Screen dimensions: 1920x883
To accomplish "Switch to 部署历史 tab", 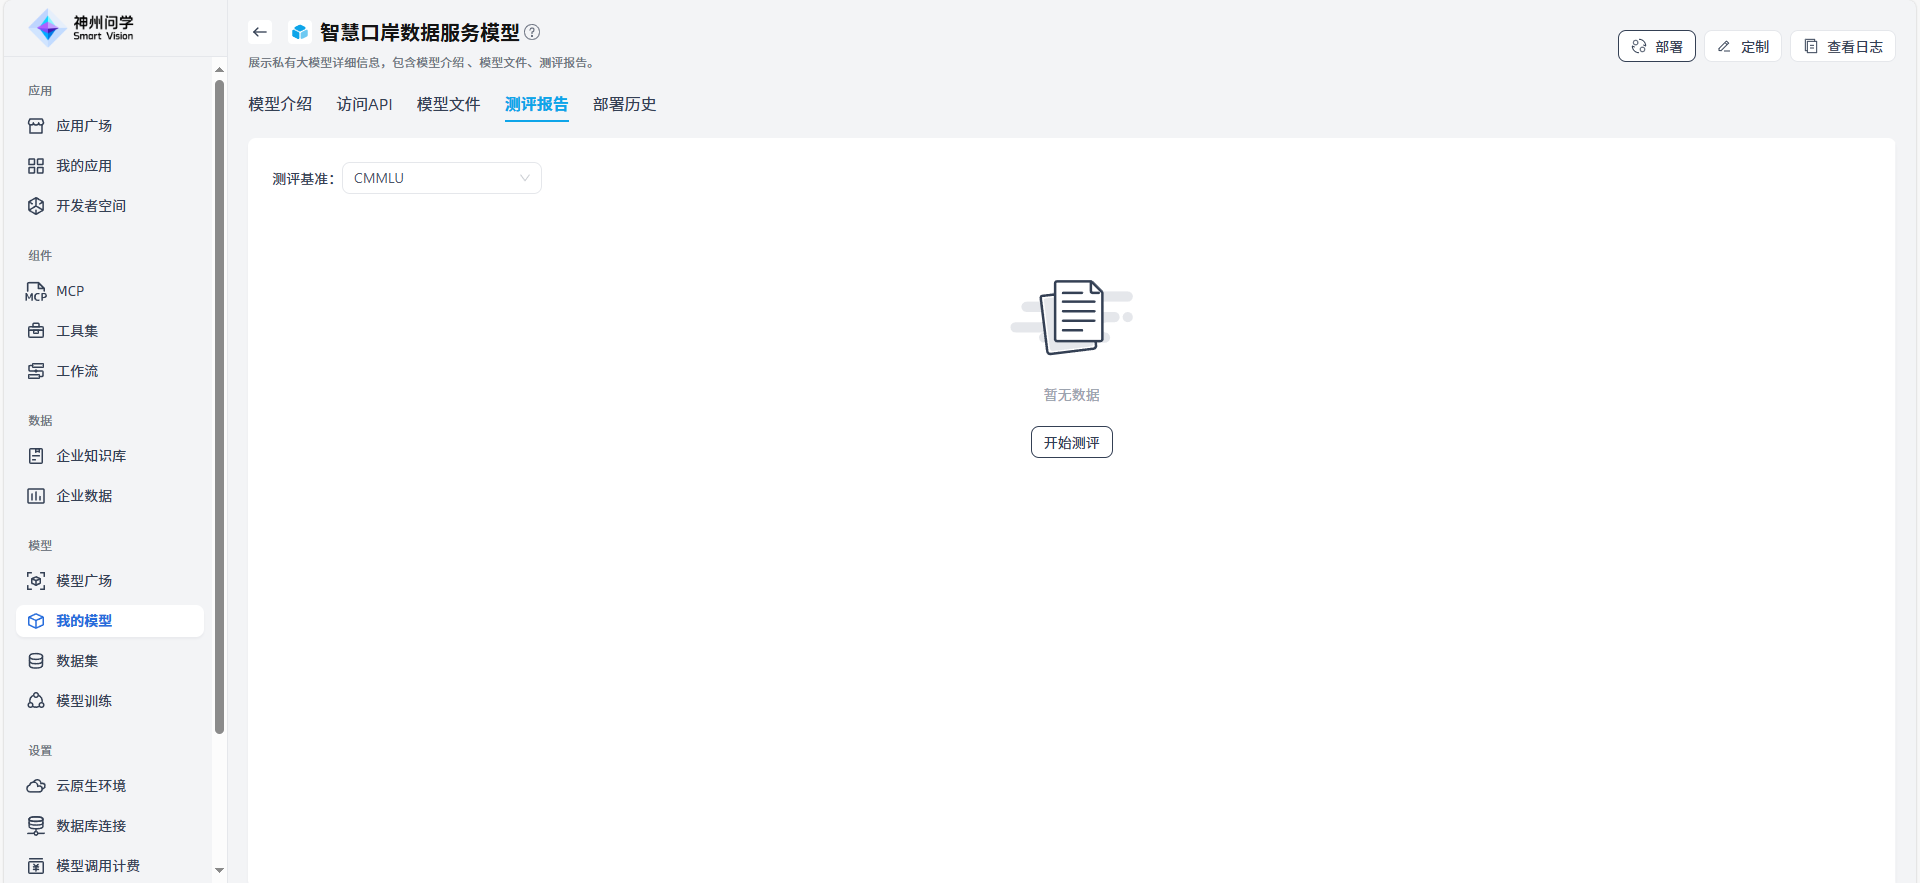I will click(x=624, y=104).
